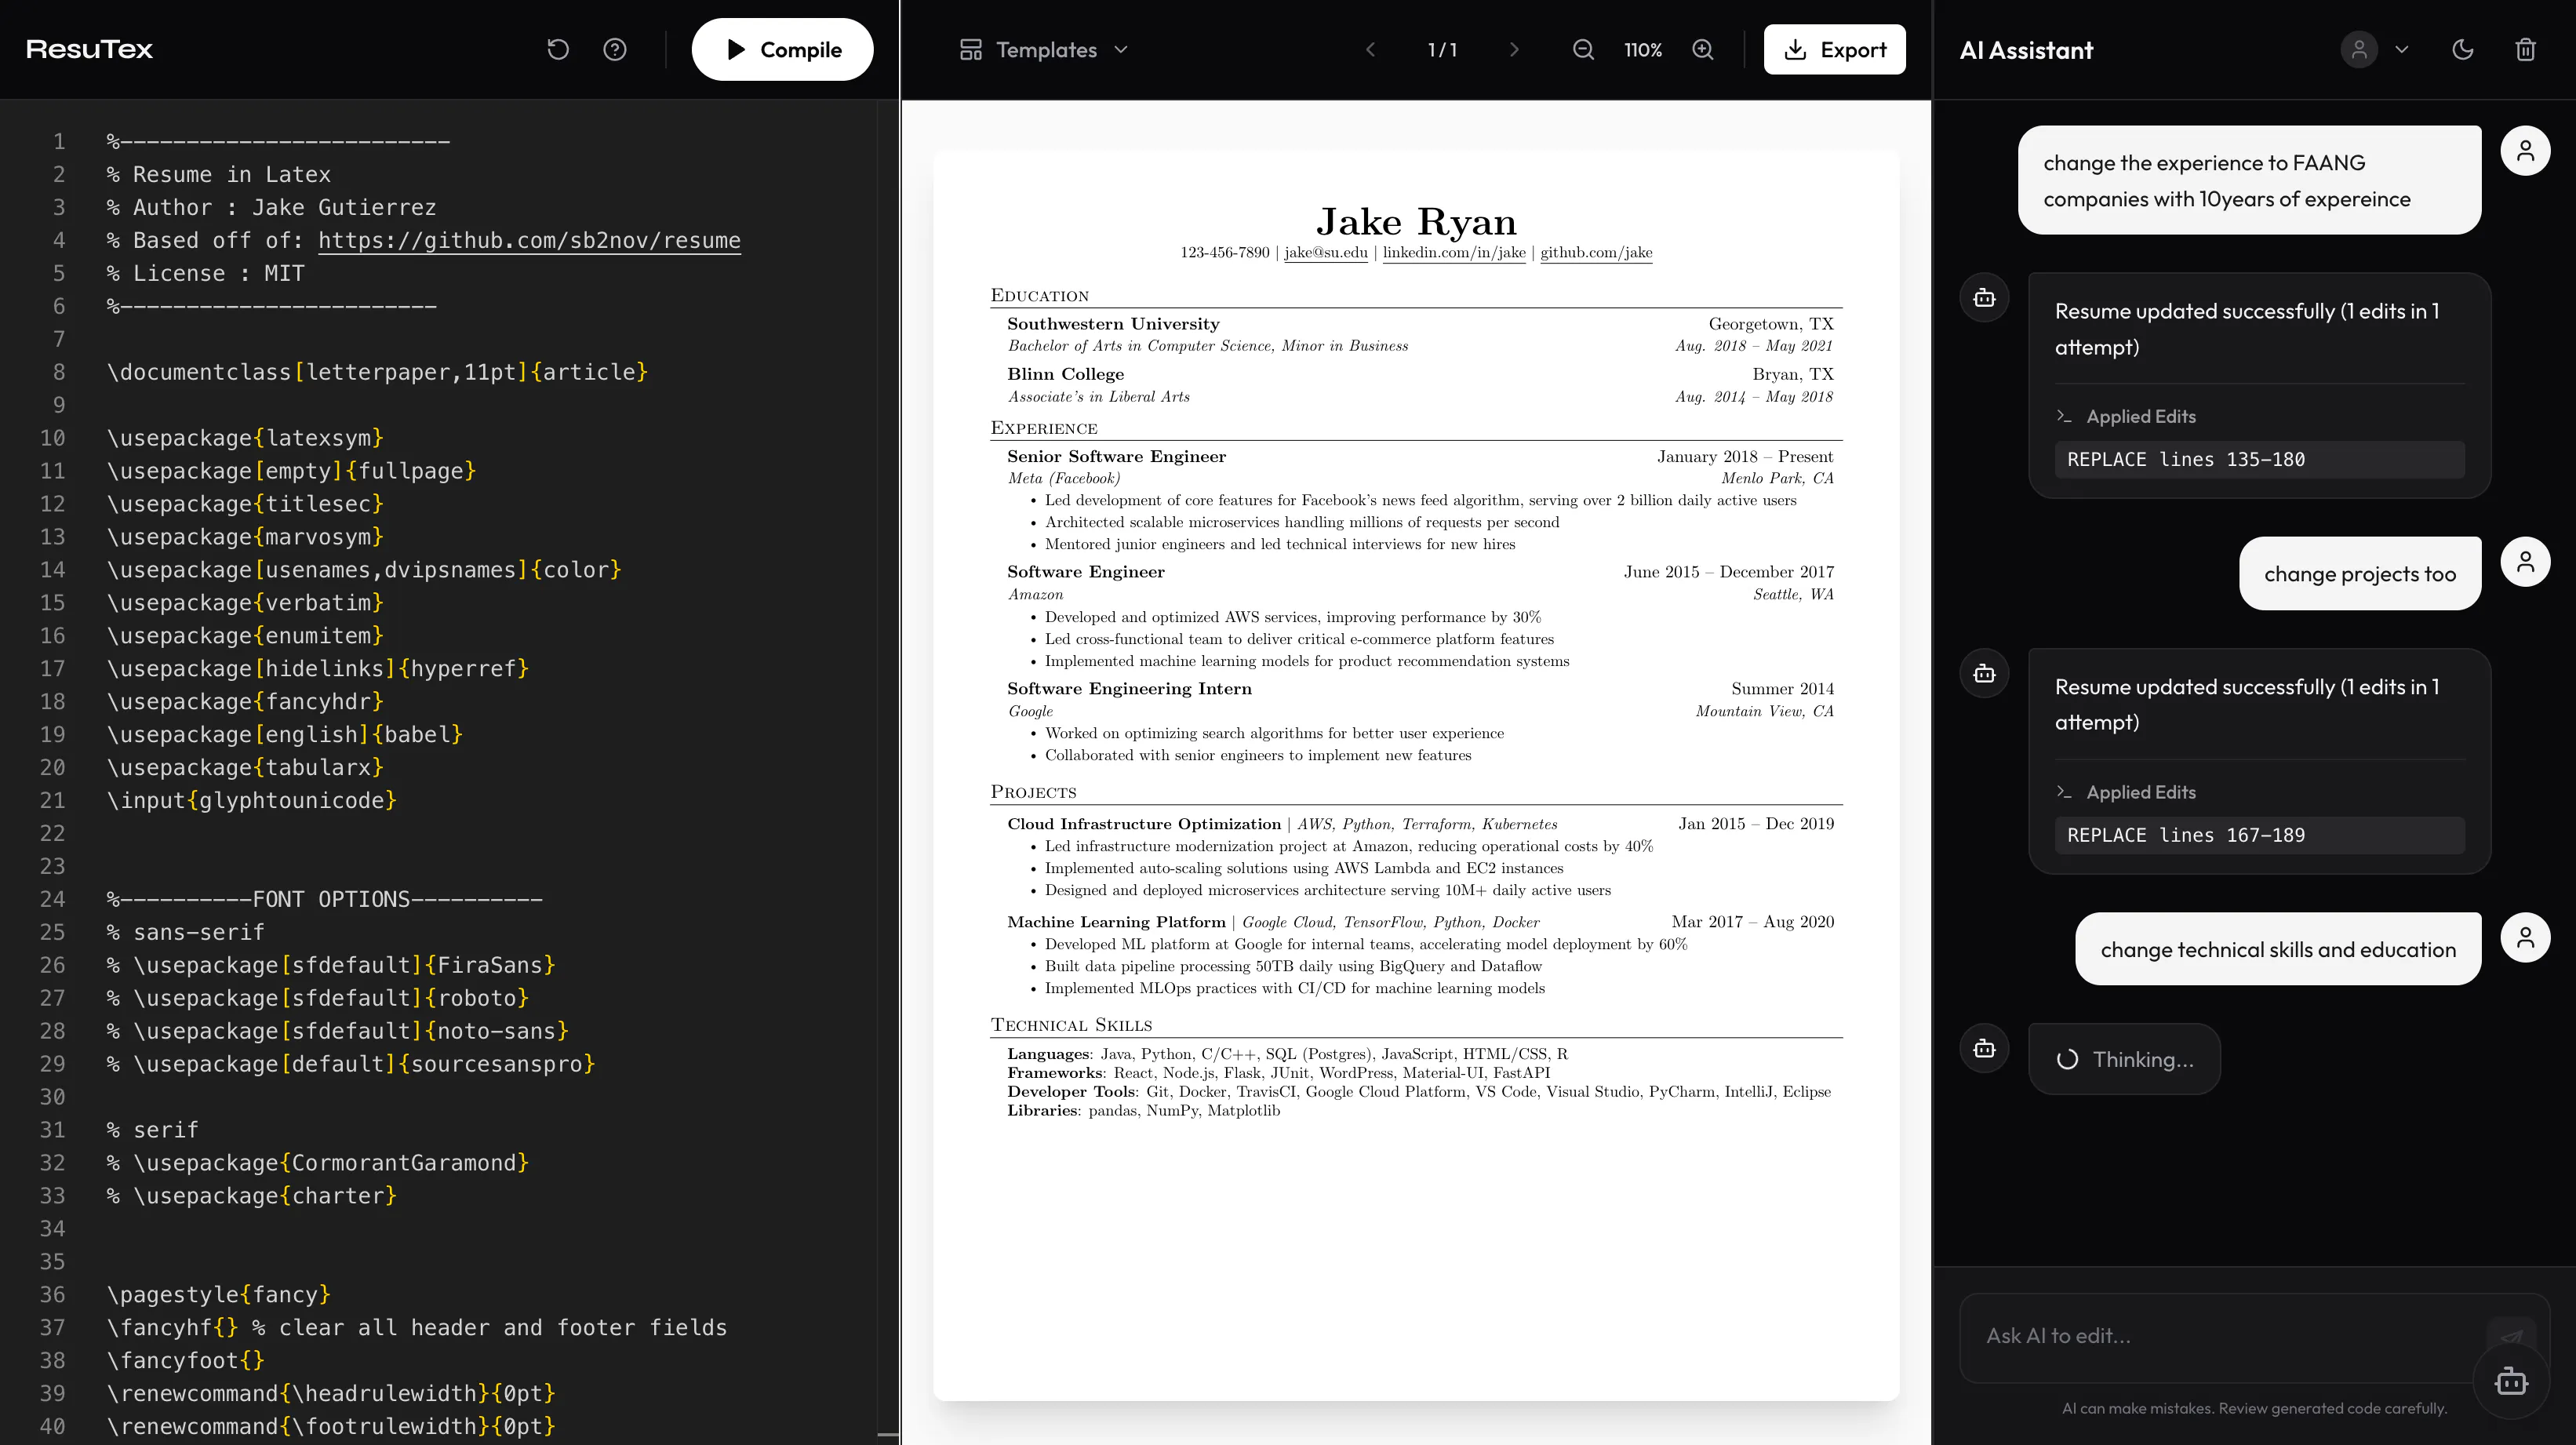
Task: Click the user avatar beside the FAANG message
Action: [x=2525, y=151]
